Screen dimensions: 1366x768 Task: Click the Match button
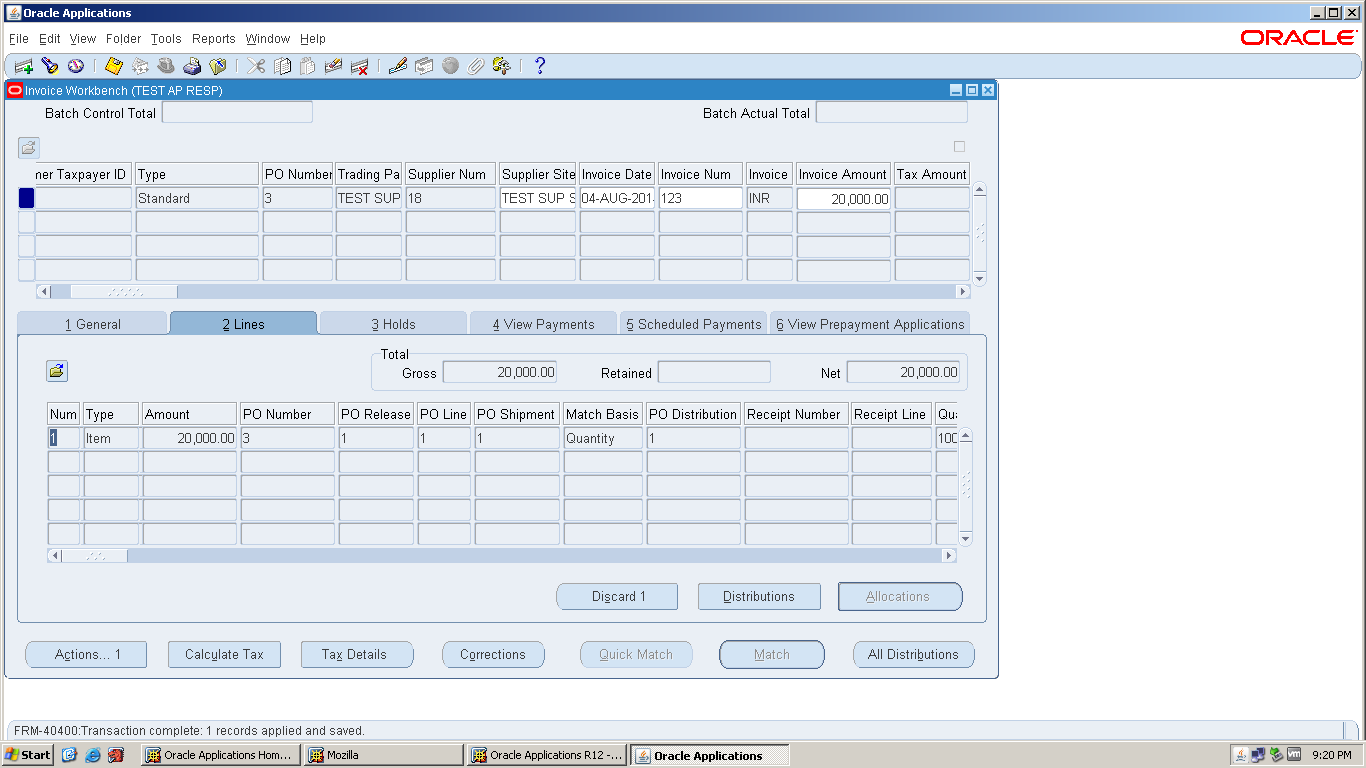tap(772, 655)
